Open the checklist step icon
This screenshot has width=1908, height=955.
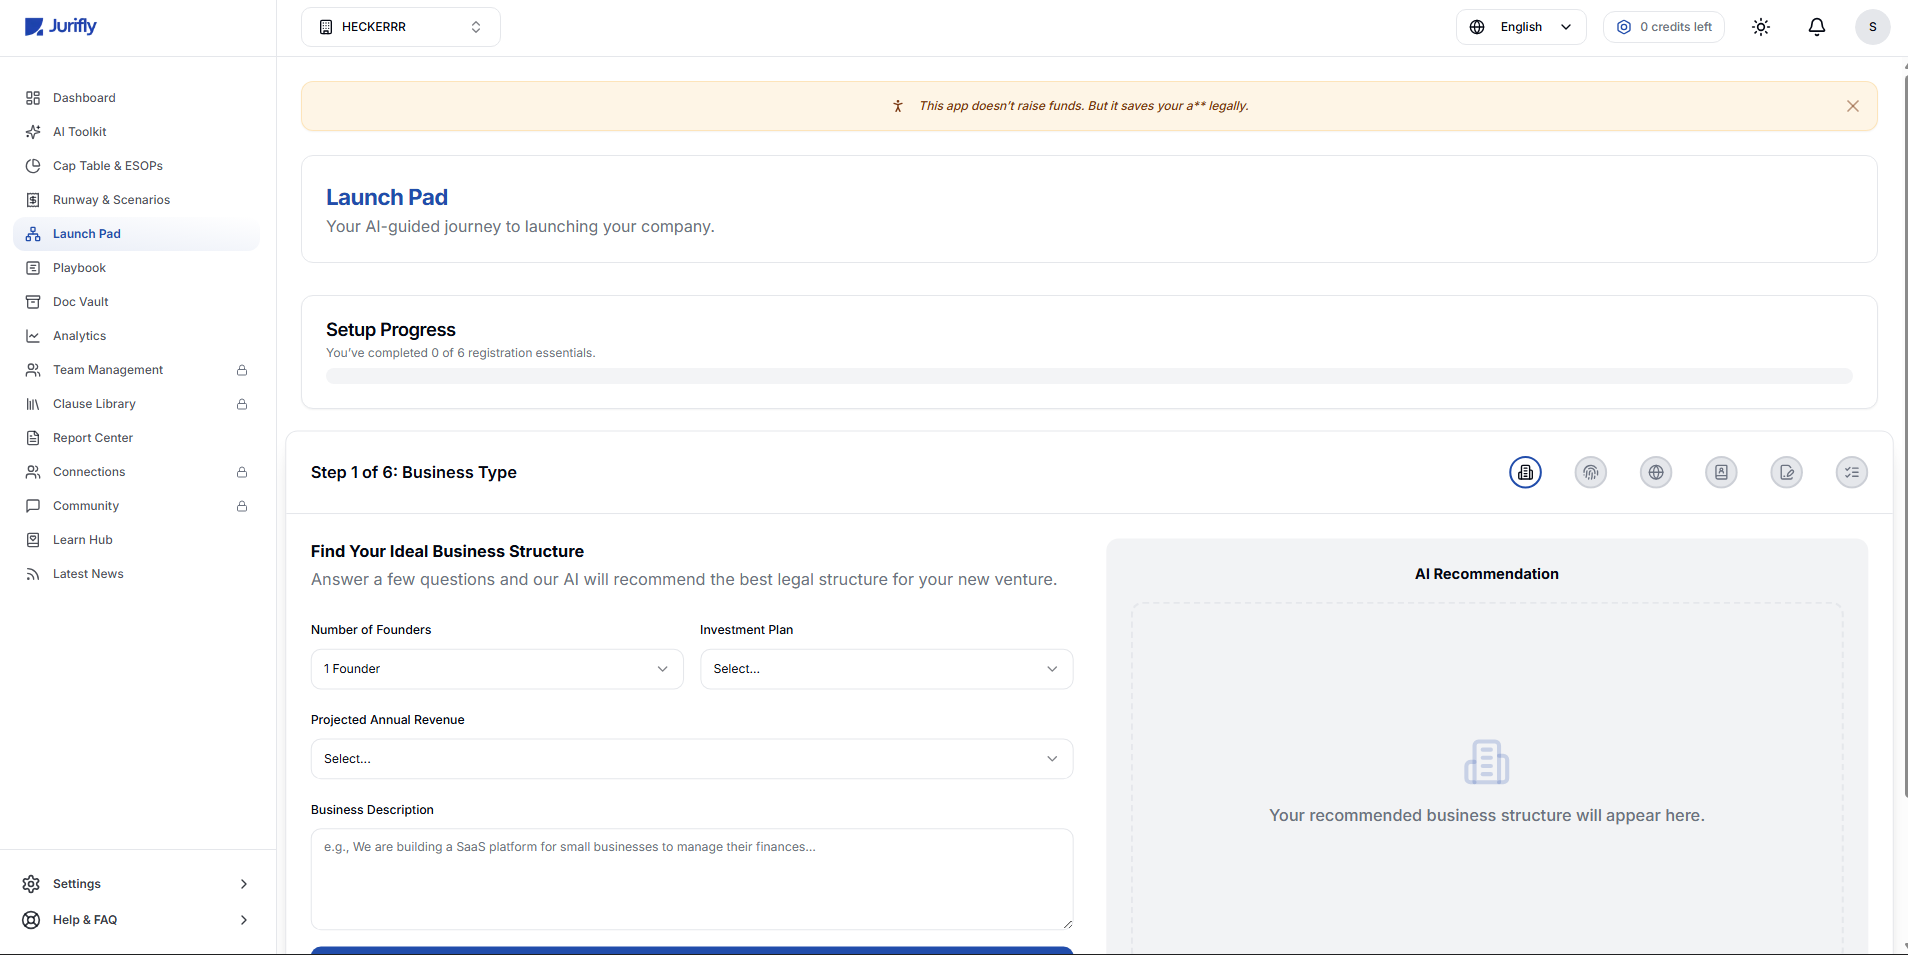tap(1851, 472)
